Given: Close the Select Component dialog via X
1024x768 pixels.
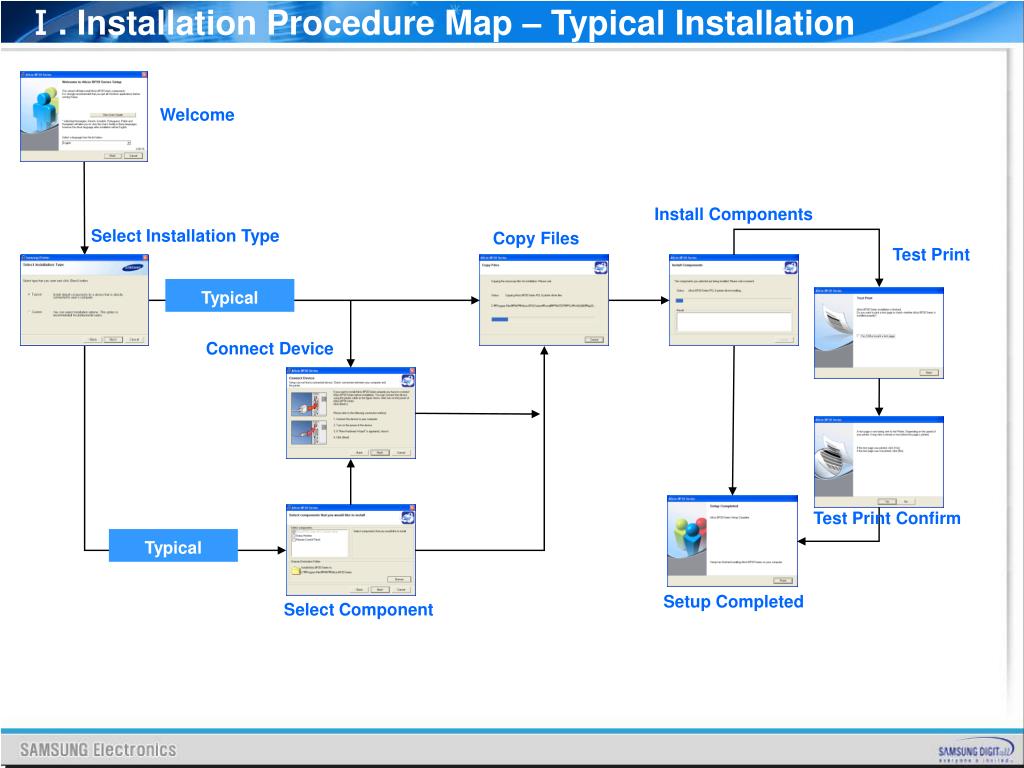Looking at the screenshot, I should [411, 507].
